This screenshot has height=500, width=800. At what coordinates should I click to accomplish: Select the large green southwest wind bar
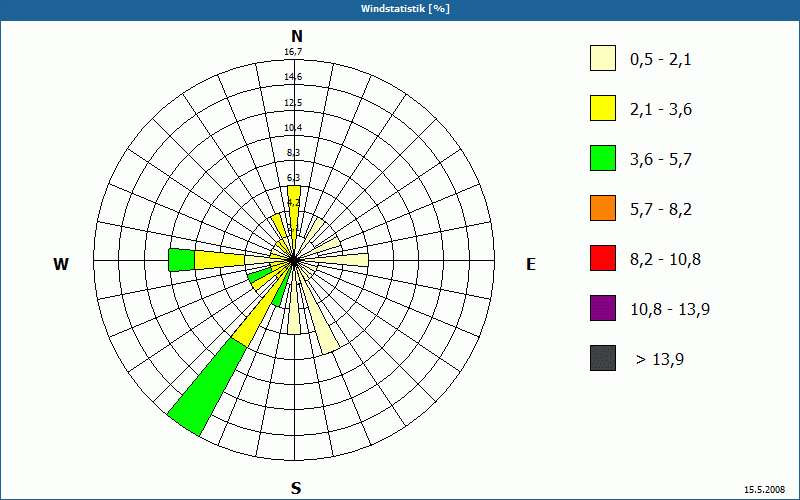point(208,387)
